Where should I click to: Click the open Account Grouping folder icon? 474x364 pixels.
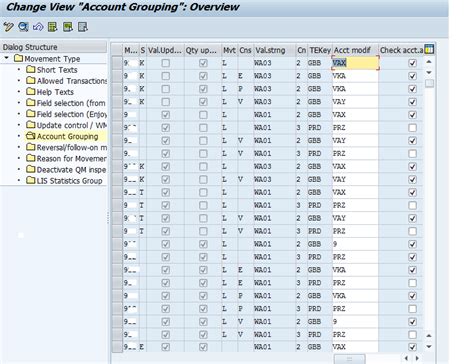(31, 136)
